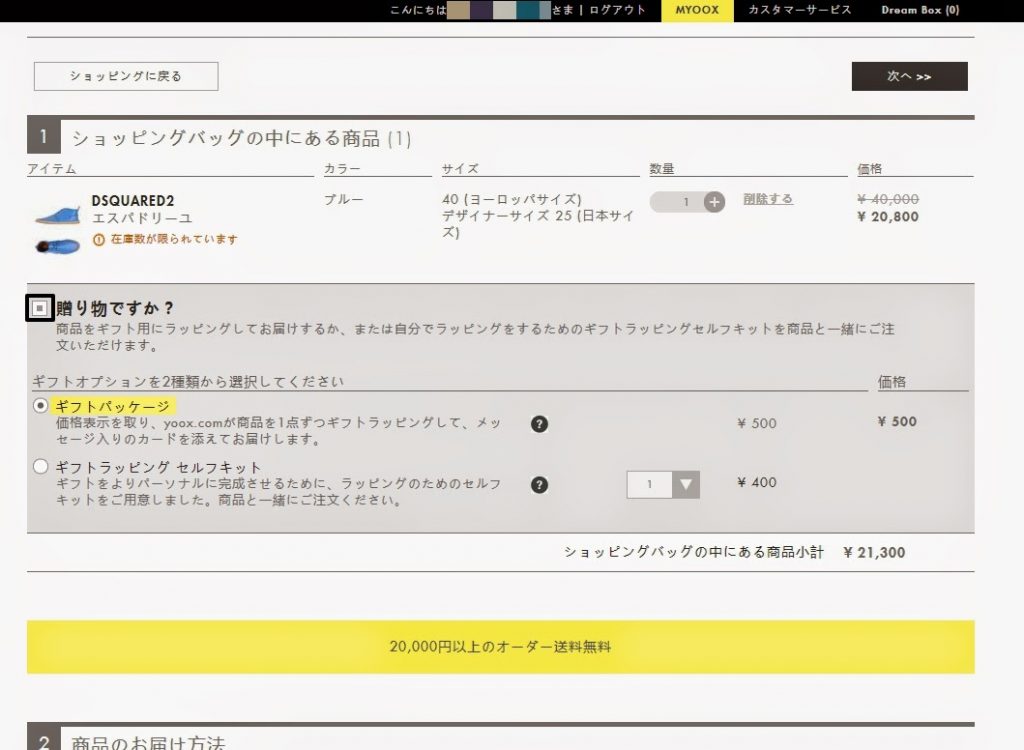Select the ギフトラッピング セルフキット radio button
The height and width of the screenshot is (750, 1024).
click(x=40, y=466)
